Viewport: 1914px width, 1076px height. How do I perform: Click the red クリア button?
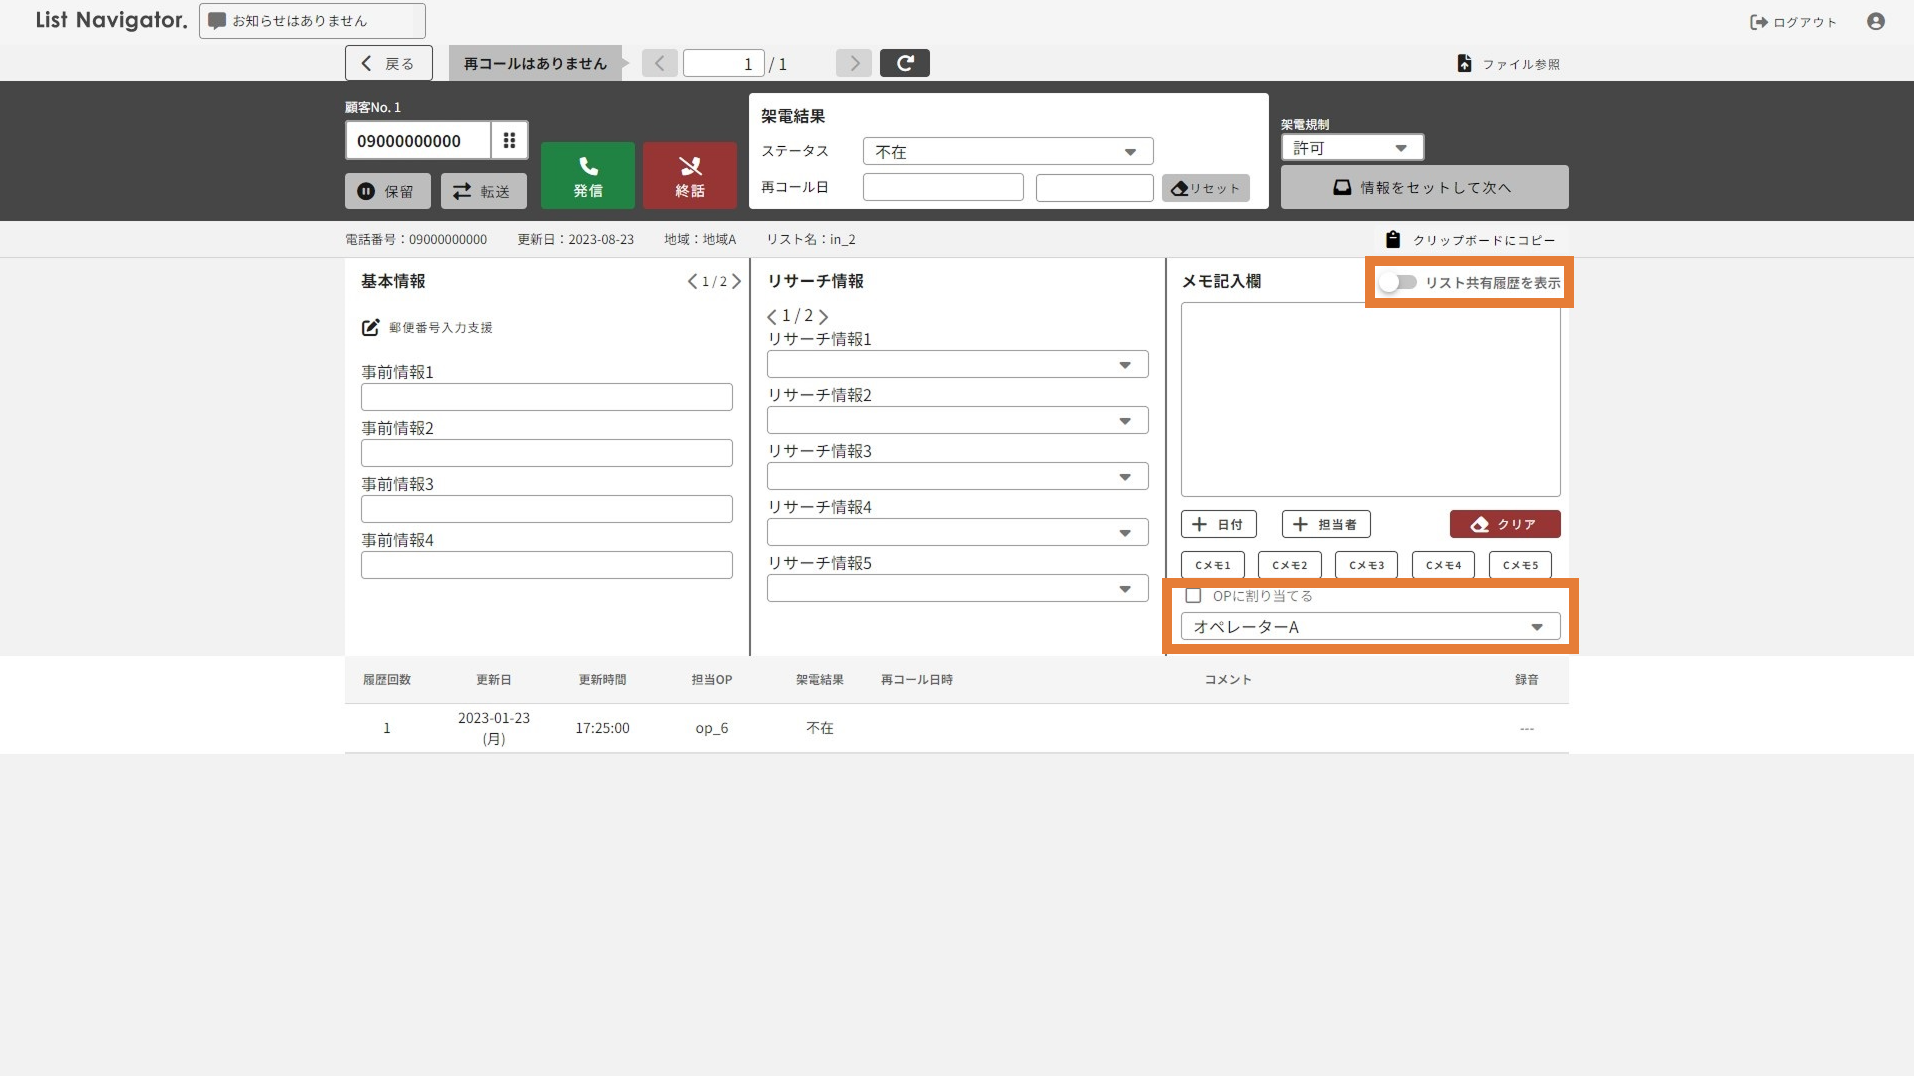coord(1504,524)
